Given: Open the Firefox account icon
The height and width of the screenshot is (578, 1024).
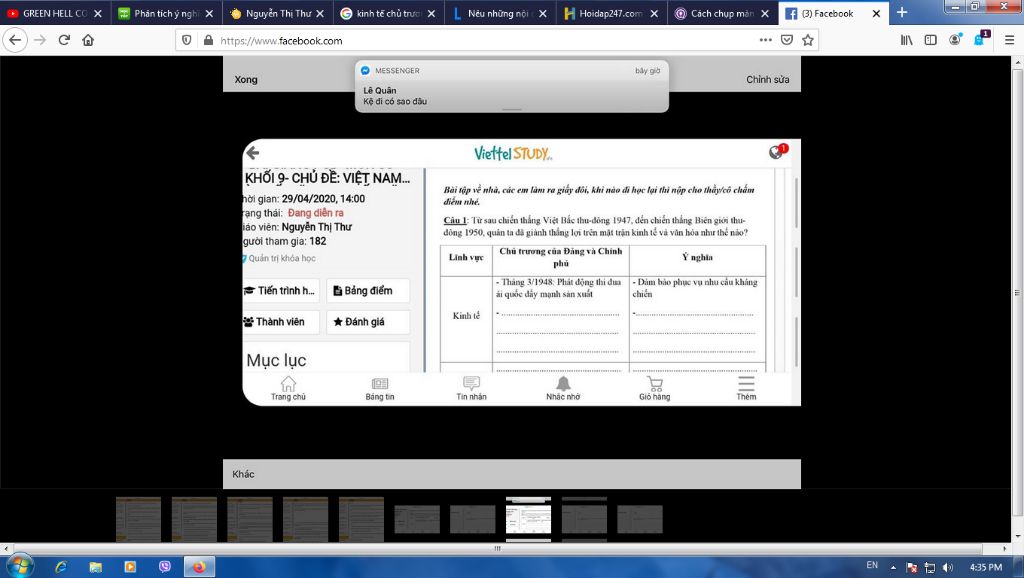Looking at the screenshot, I should tap(955, 40).
